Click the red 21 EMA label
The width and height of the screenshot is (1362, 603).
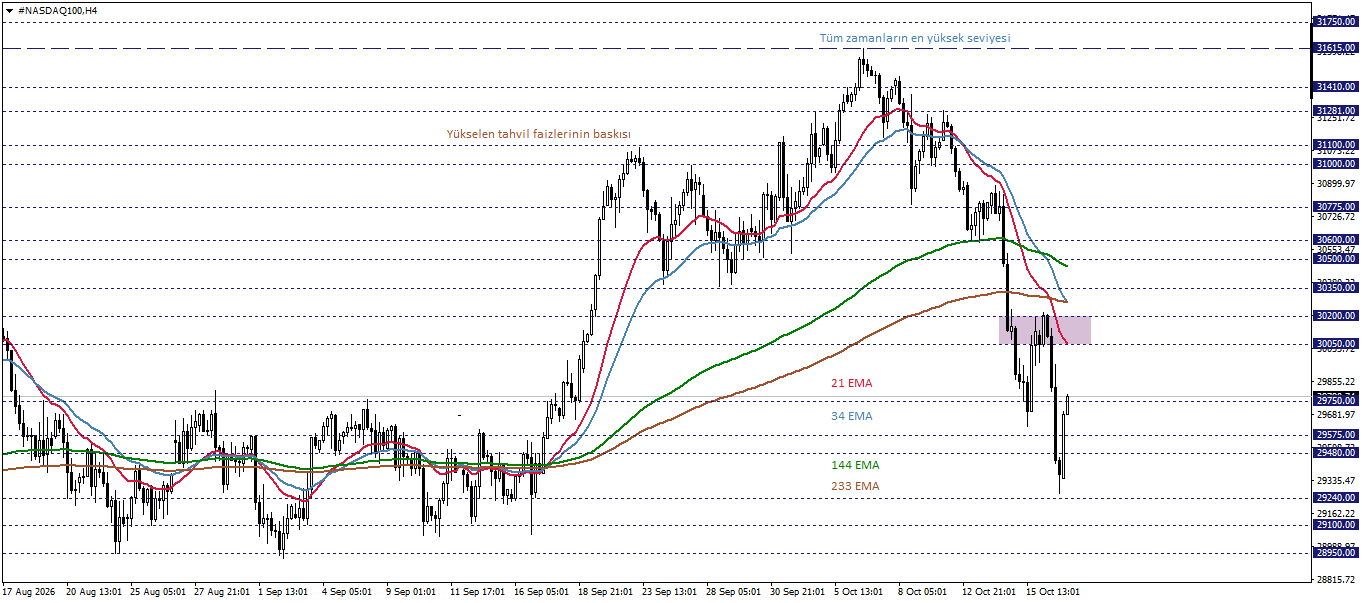852,383
